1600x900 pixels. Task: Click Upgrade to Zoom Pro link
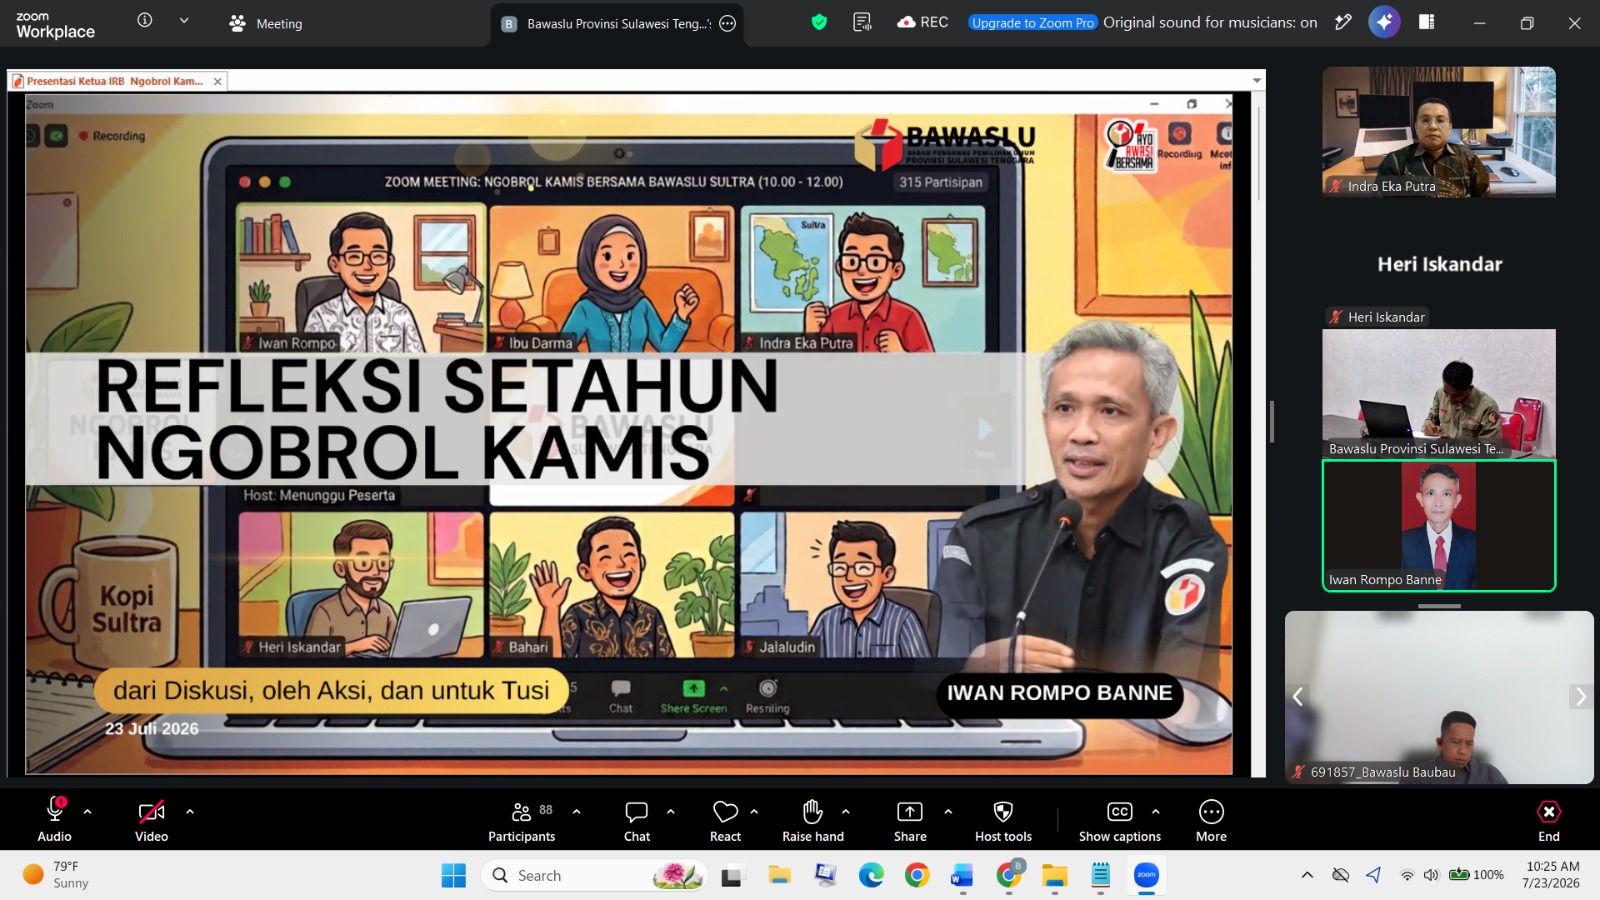(1033, 23)
